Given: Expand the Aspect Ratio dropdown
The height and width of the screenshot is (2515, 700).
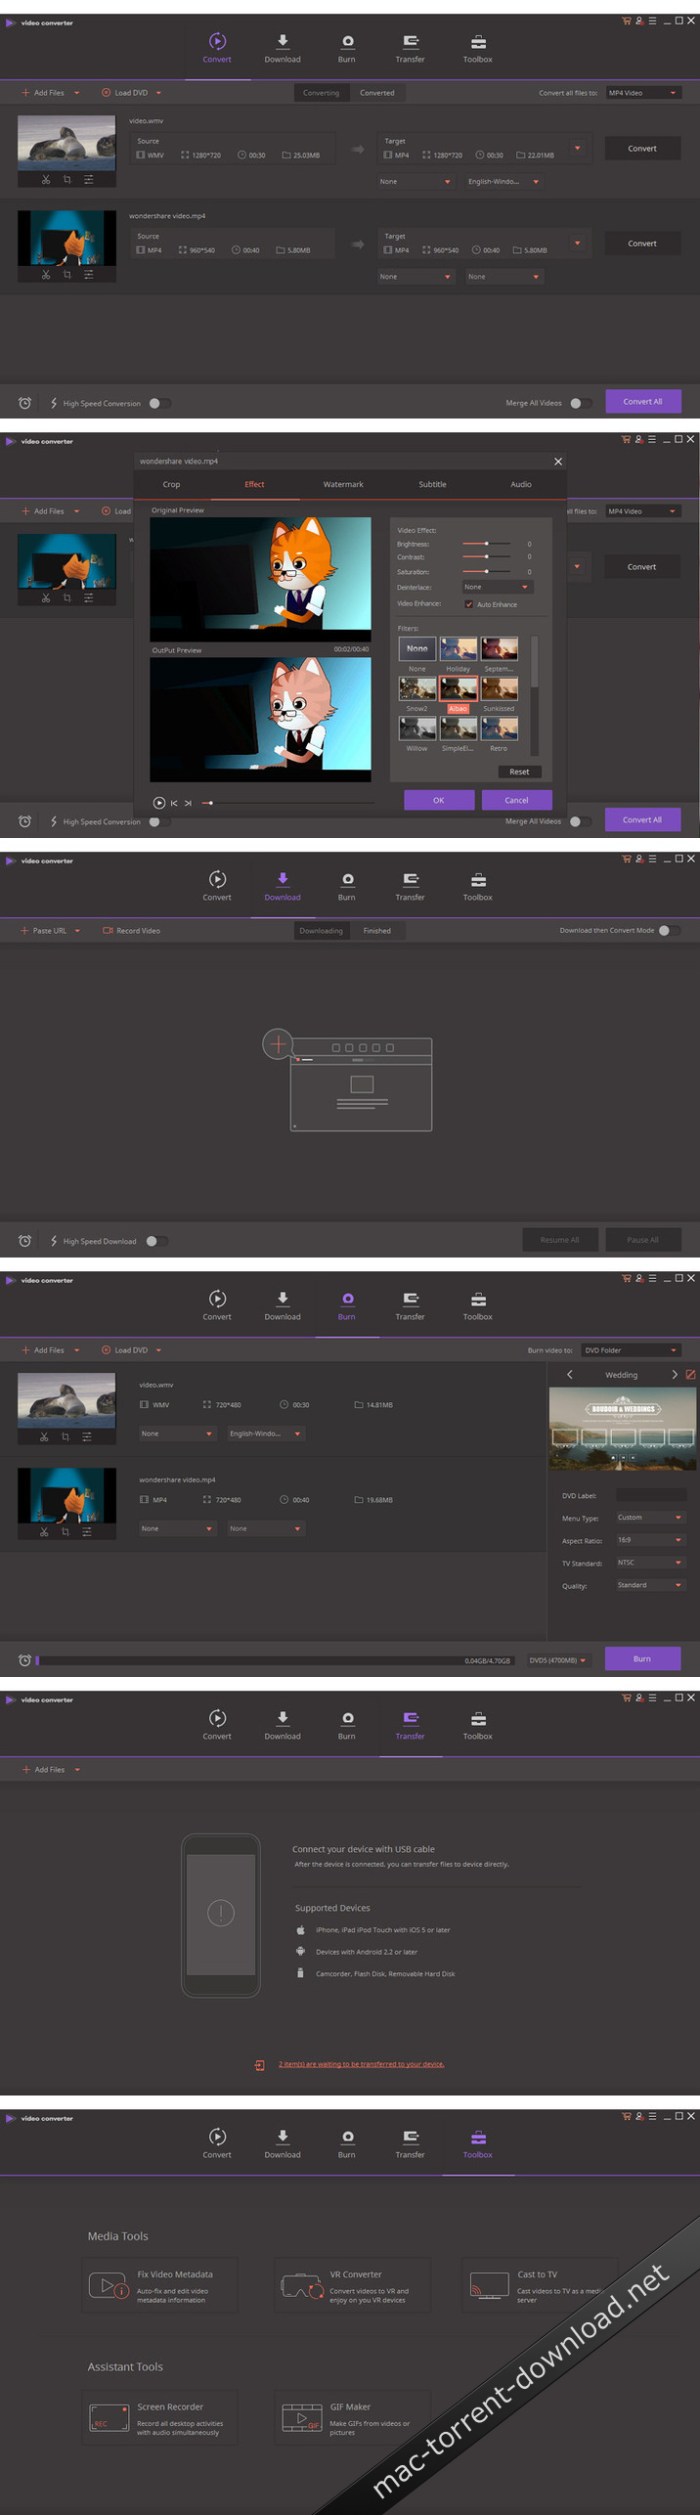Looking at the screenshot, I should pyautogui.click(x=649, y=1540).
